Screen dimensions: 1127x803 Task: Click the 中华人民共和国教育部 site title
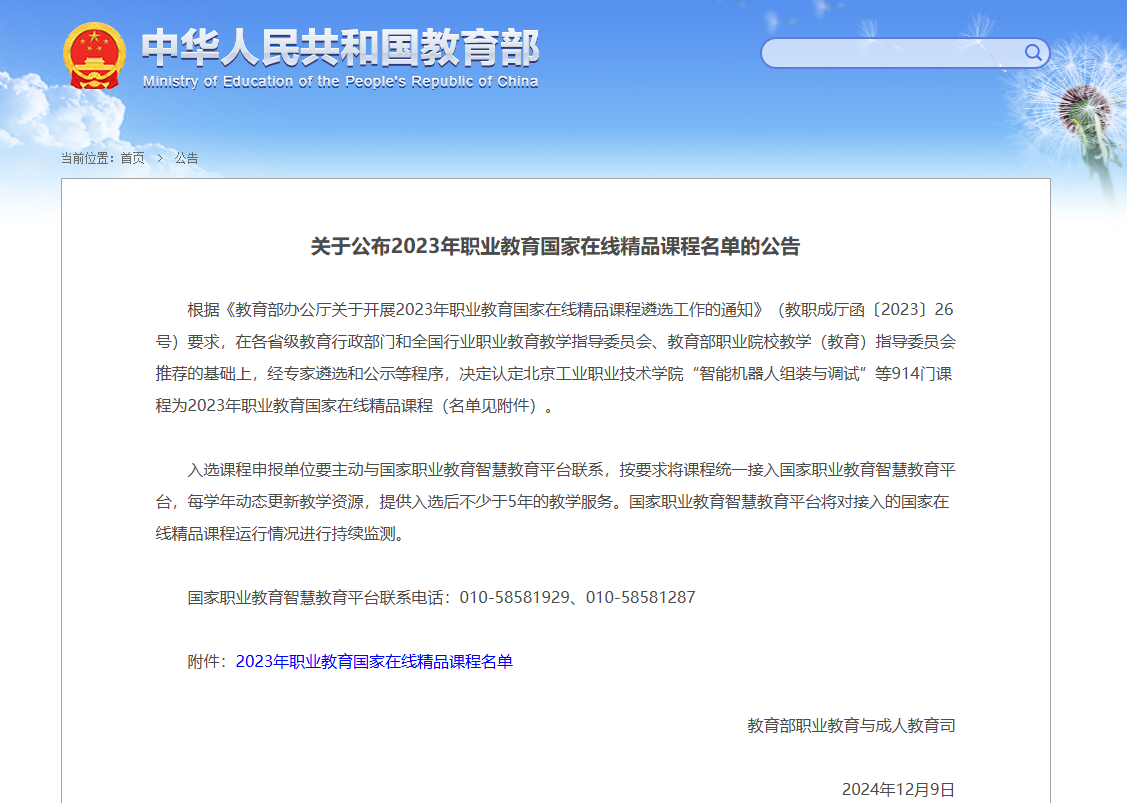tap(340, 47)
